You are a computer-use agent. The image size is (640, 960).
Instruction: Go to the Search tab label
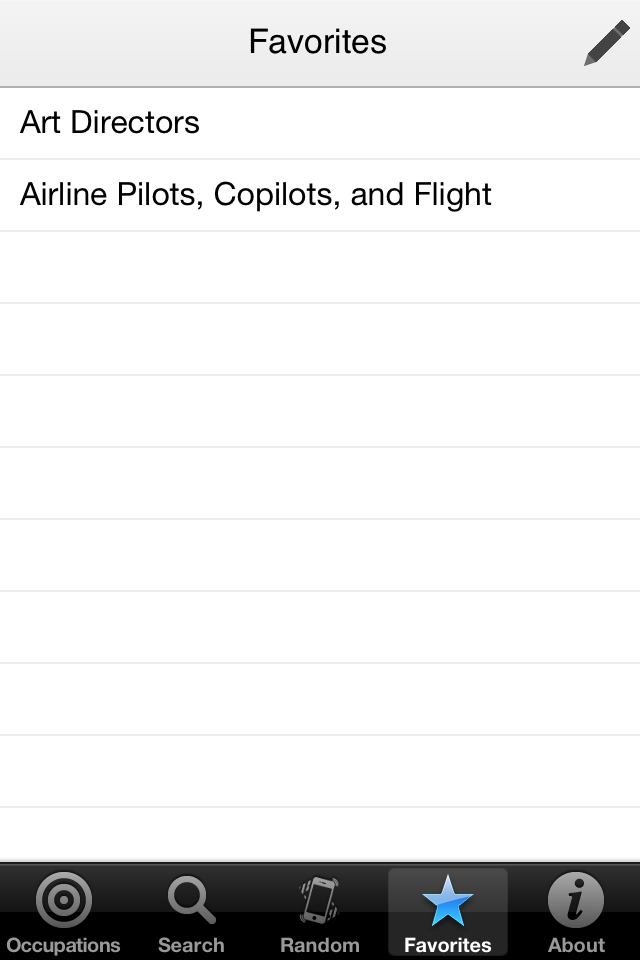click(x=192, y=945)
